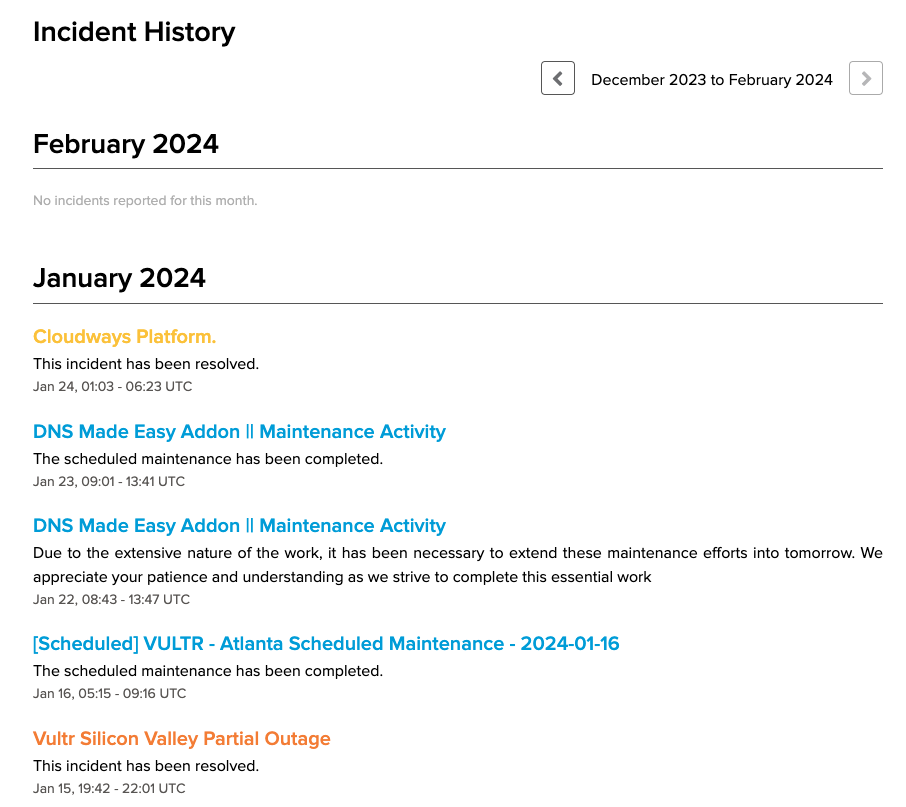This screenshot has height=807, width=906.
Task: Click the 'No incidents reported for this month' text
Action: [x=145, y=201]
